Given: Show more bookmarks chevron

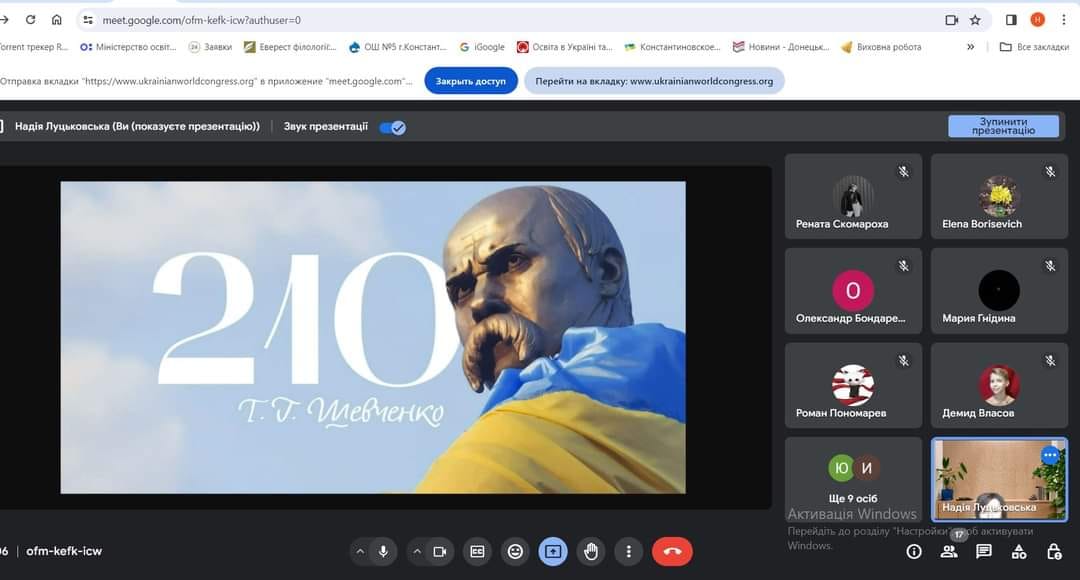Looking at the screenshot, I should [x=970, y=47].
